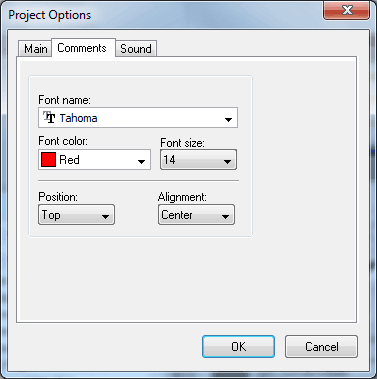
Task: Confirm settings with the OK button
Action: pyautogui.click(x=238, y=347)
